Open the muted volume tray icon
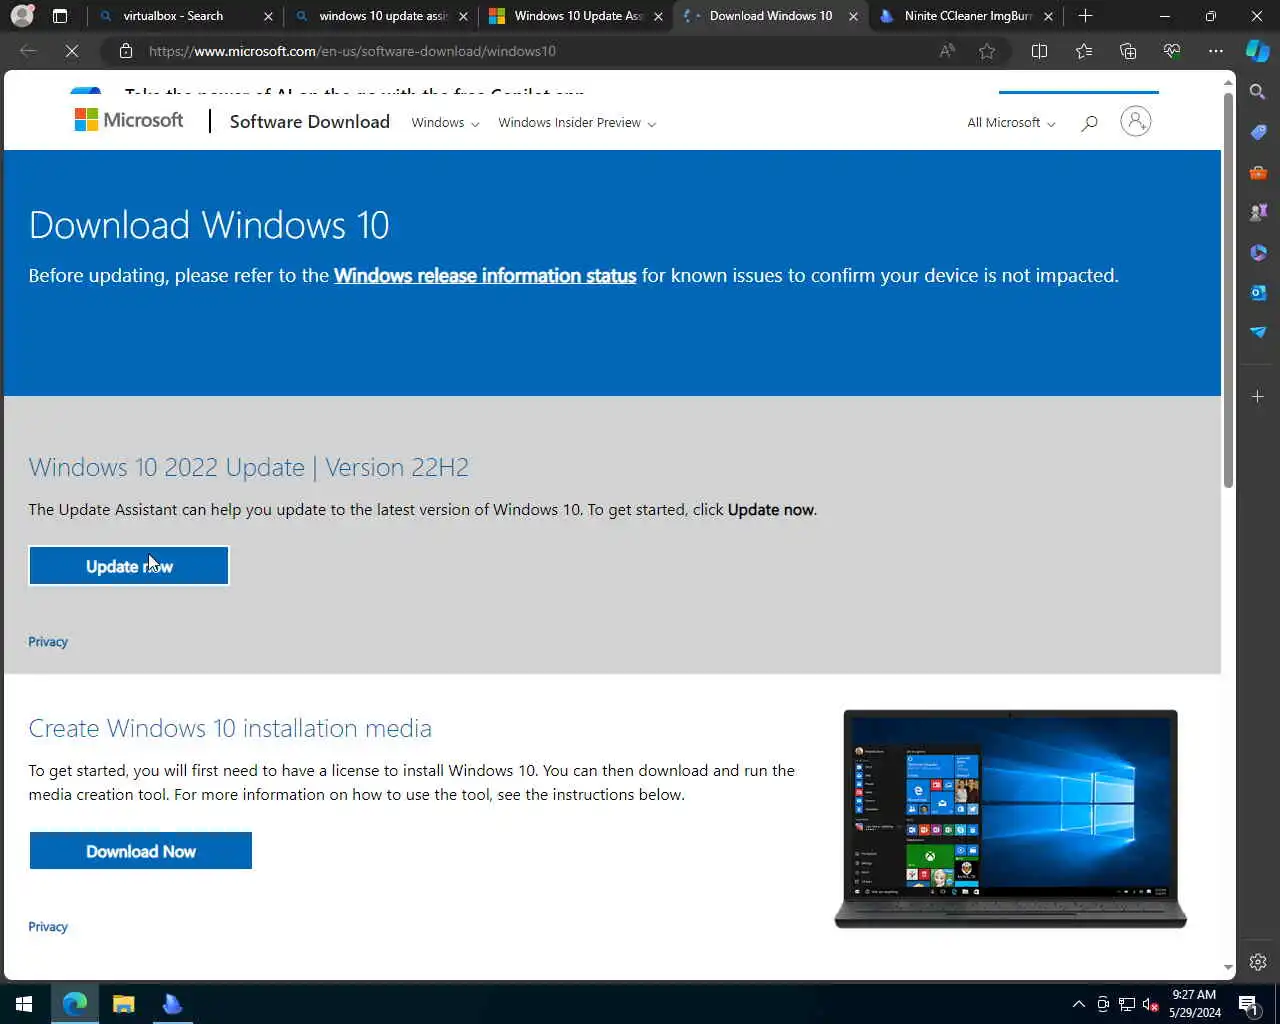The image size is (1280, 1024). click(1150, 1004)
